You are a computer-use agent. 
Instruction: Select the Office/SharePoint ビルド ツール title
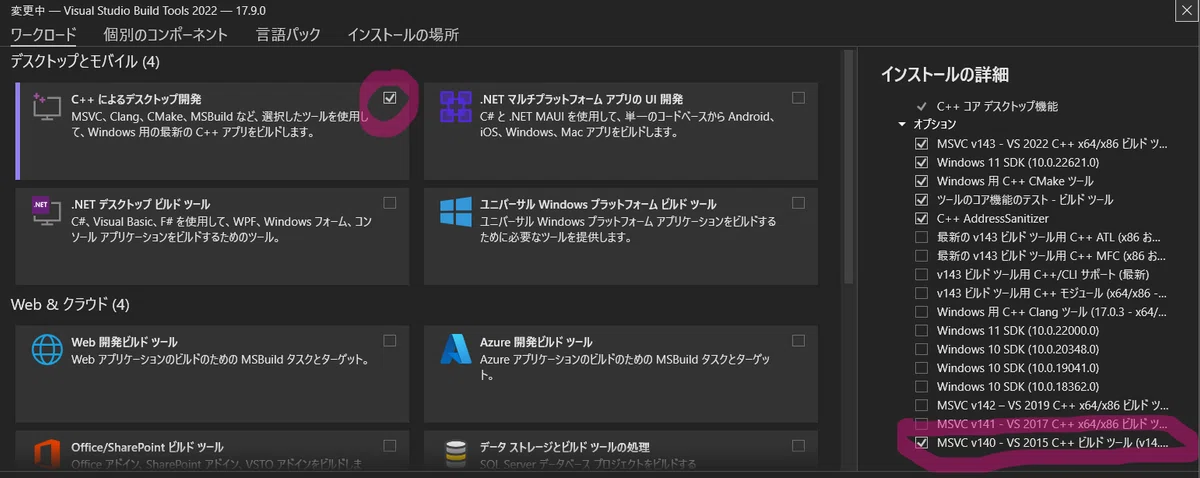[145, 447]
